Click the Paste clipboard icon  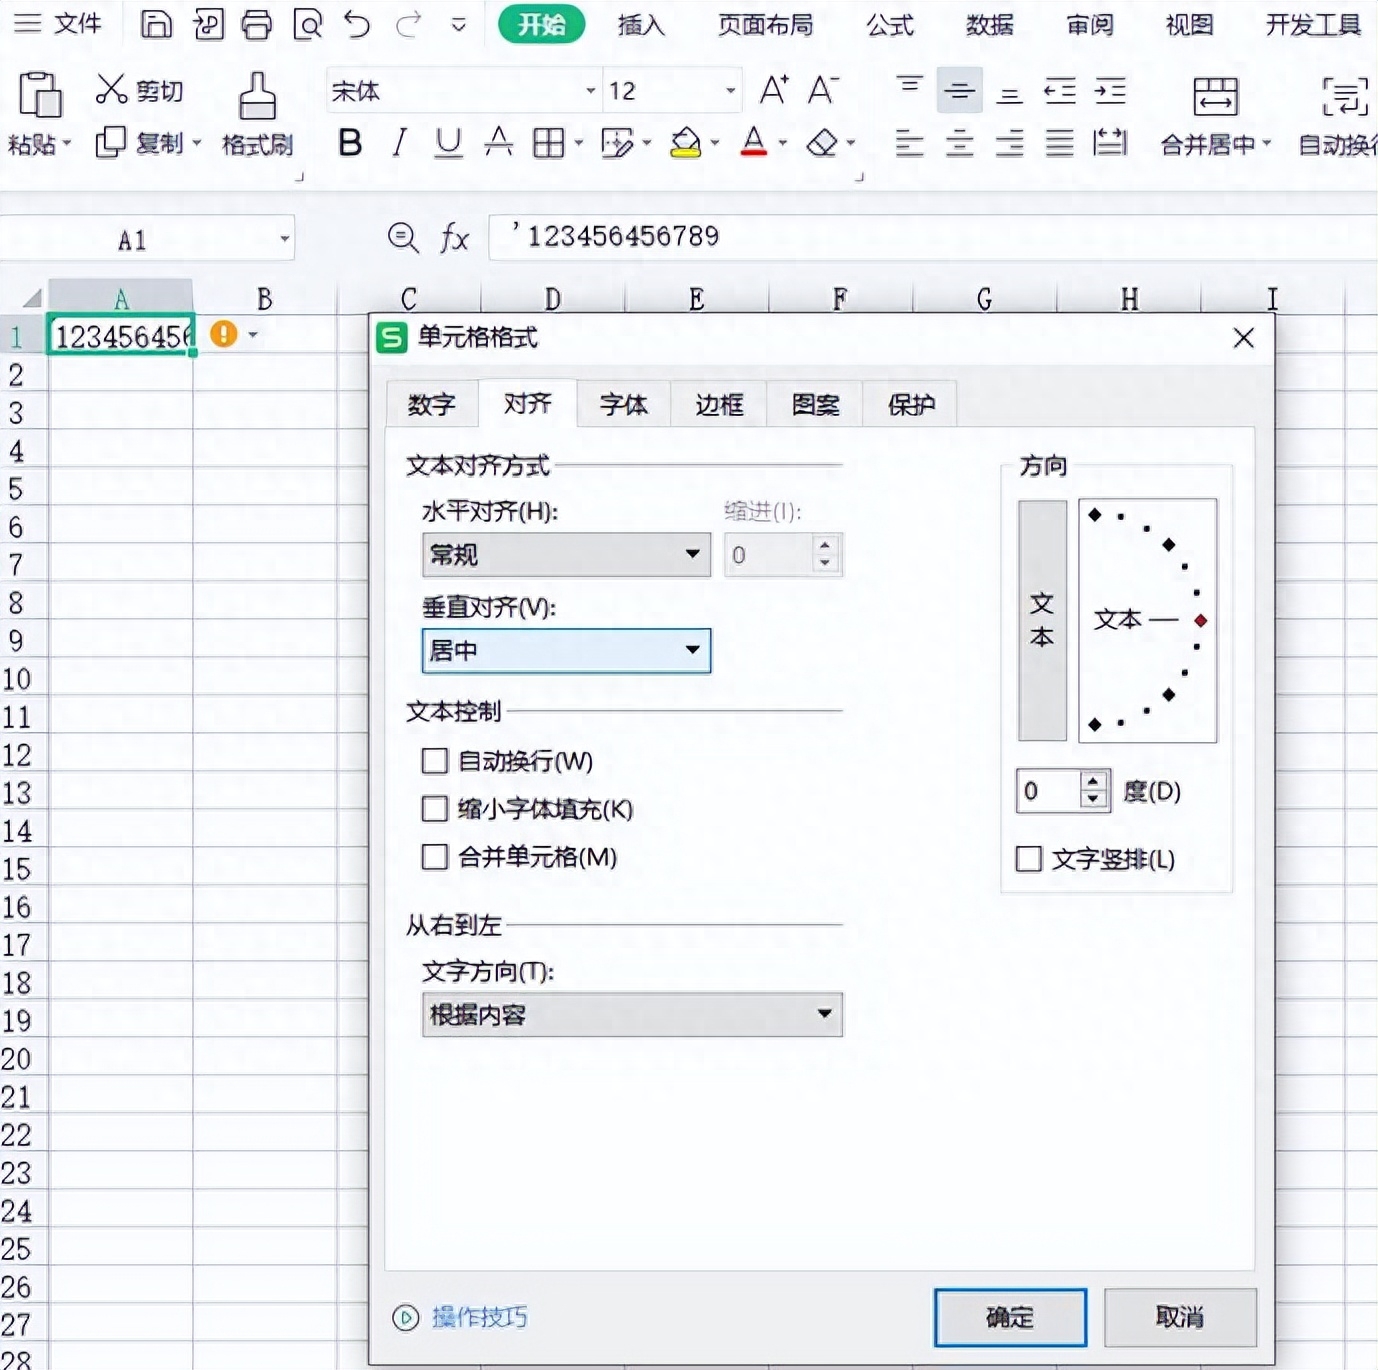click(40, 95)
